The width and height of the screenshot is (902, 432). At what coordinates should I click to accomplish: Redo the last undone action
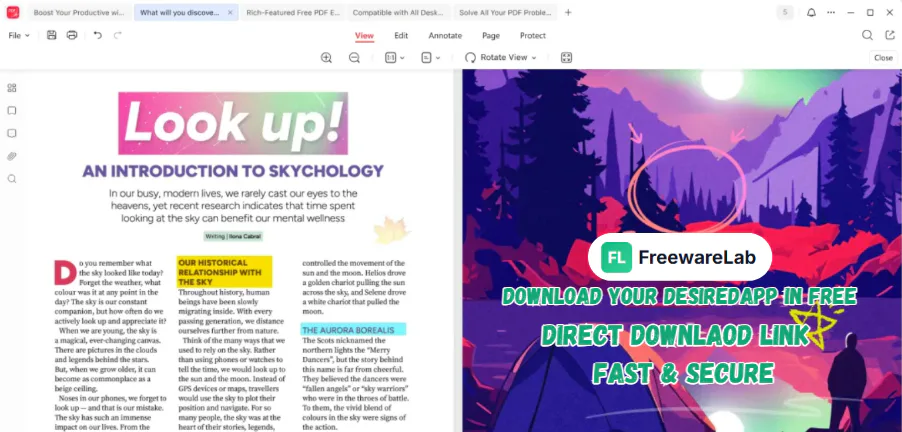pyautogui.click(x=117, y=35)
